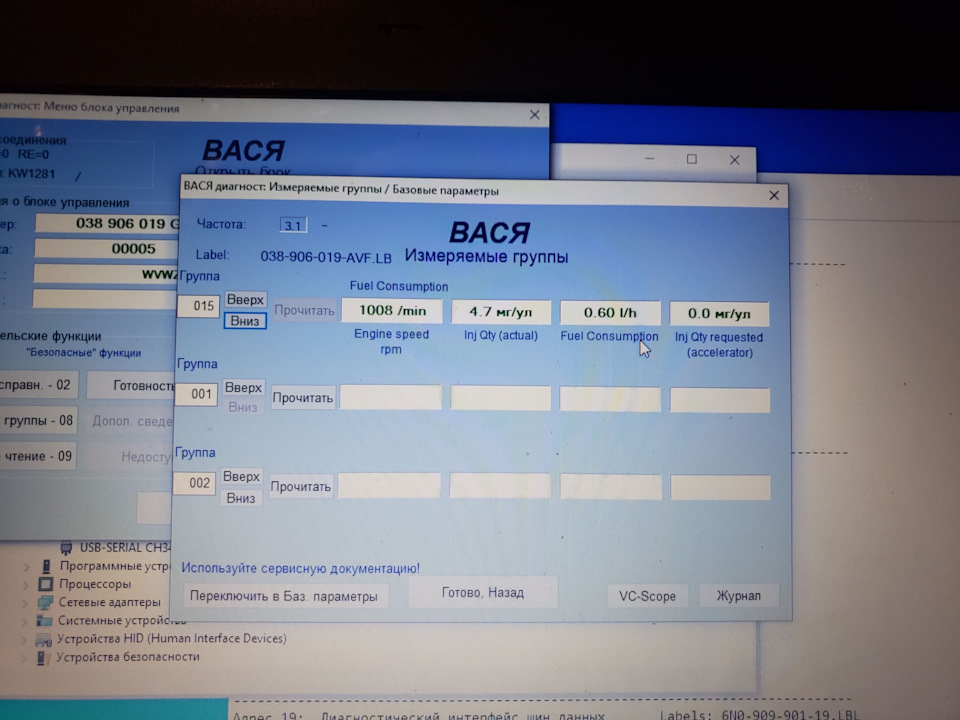The width and height of the screenshot is (960, 720).
Task: Click Вниз button for group 002
Action: [x=241, y=498]
